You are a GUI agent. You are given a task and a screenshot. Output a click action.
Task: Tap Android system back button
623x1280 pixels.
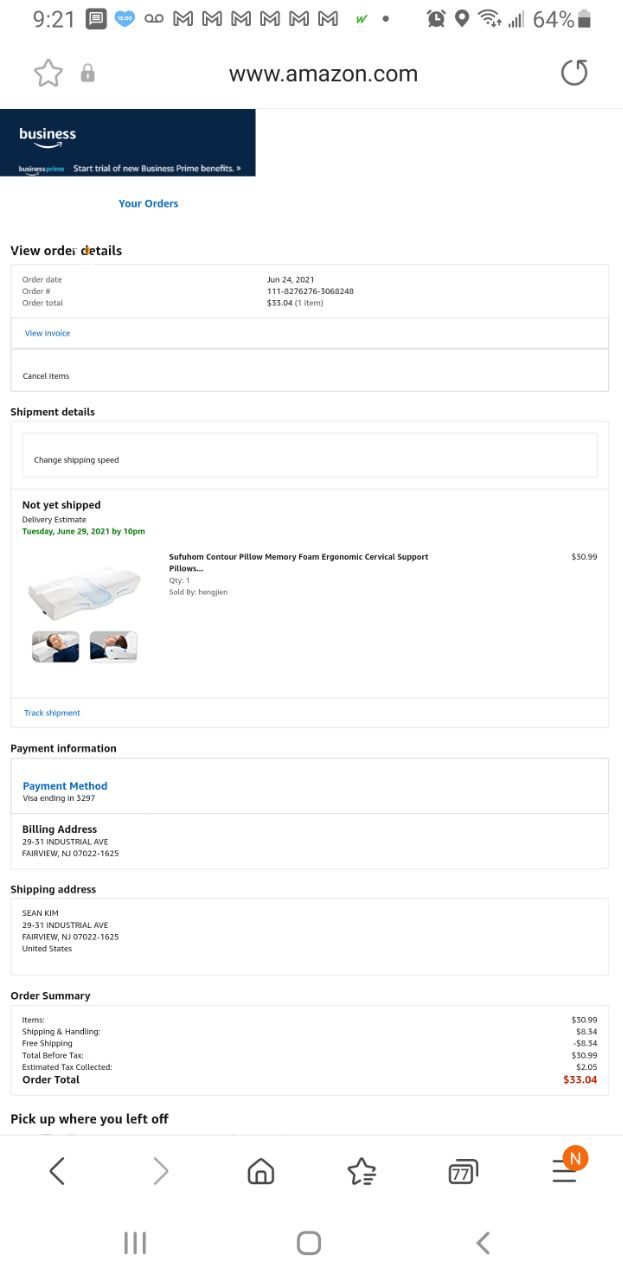[483, 1242]
